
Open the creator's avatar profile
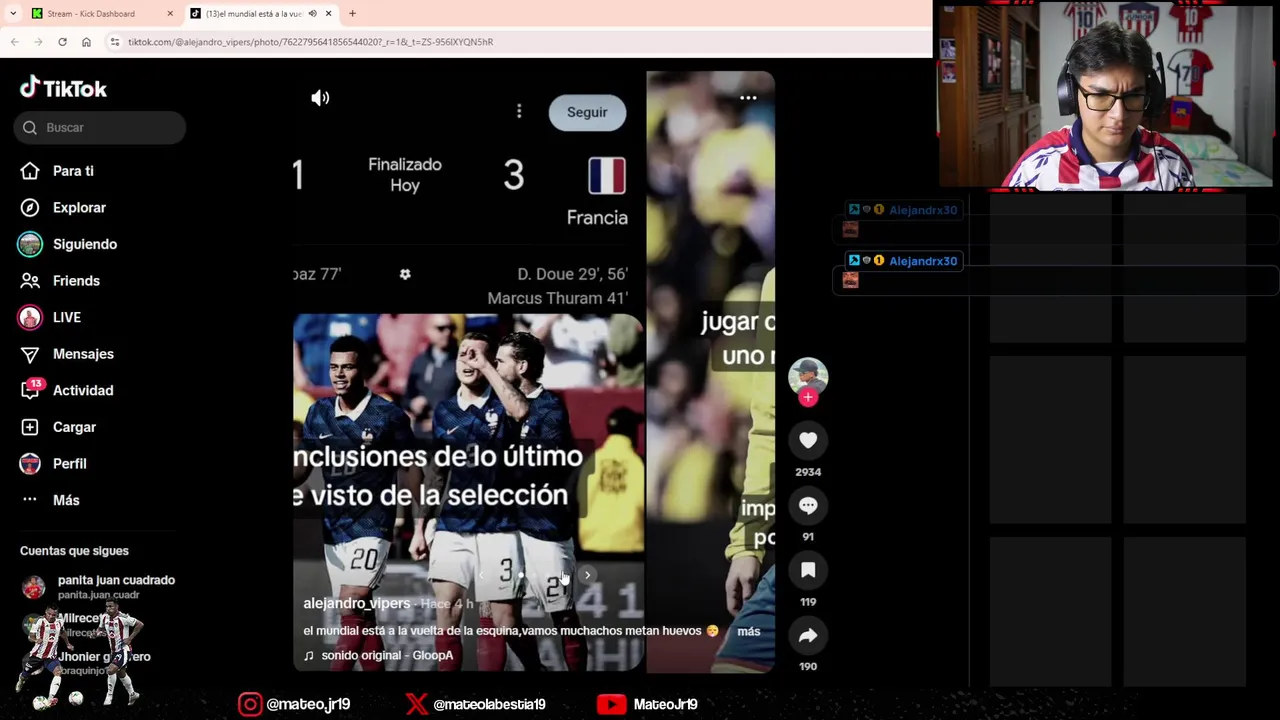tap(808, 376)
